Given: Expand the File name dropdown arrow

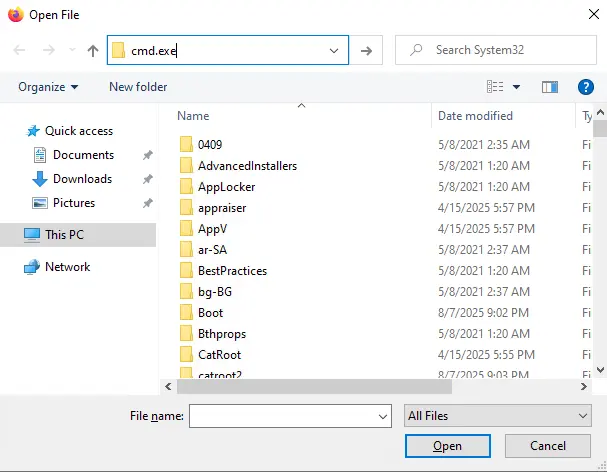Looking at the screenshot, I should 382,416.
